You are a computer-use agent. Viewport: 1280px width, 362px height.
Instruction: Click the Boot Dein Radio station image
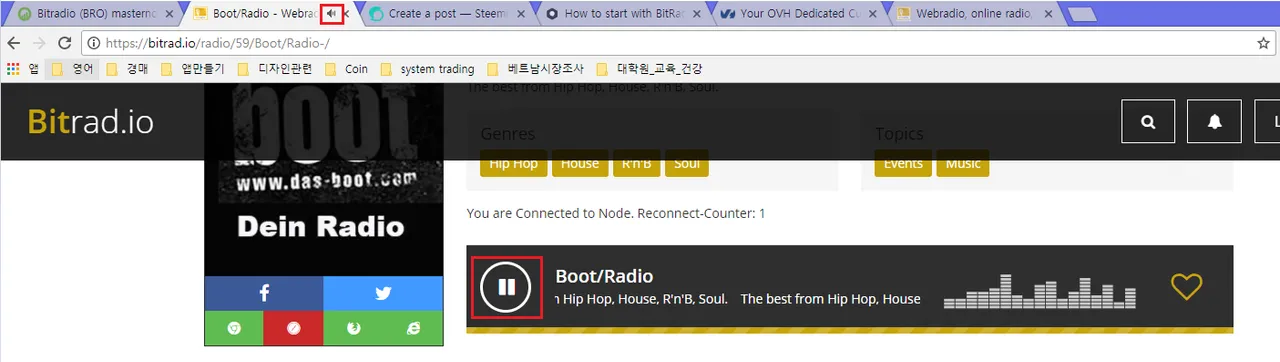323,180
